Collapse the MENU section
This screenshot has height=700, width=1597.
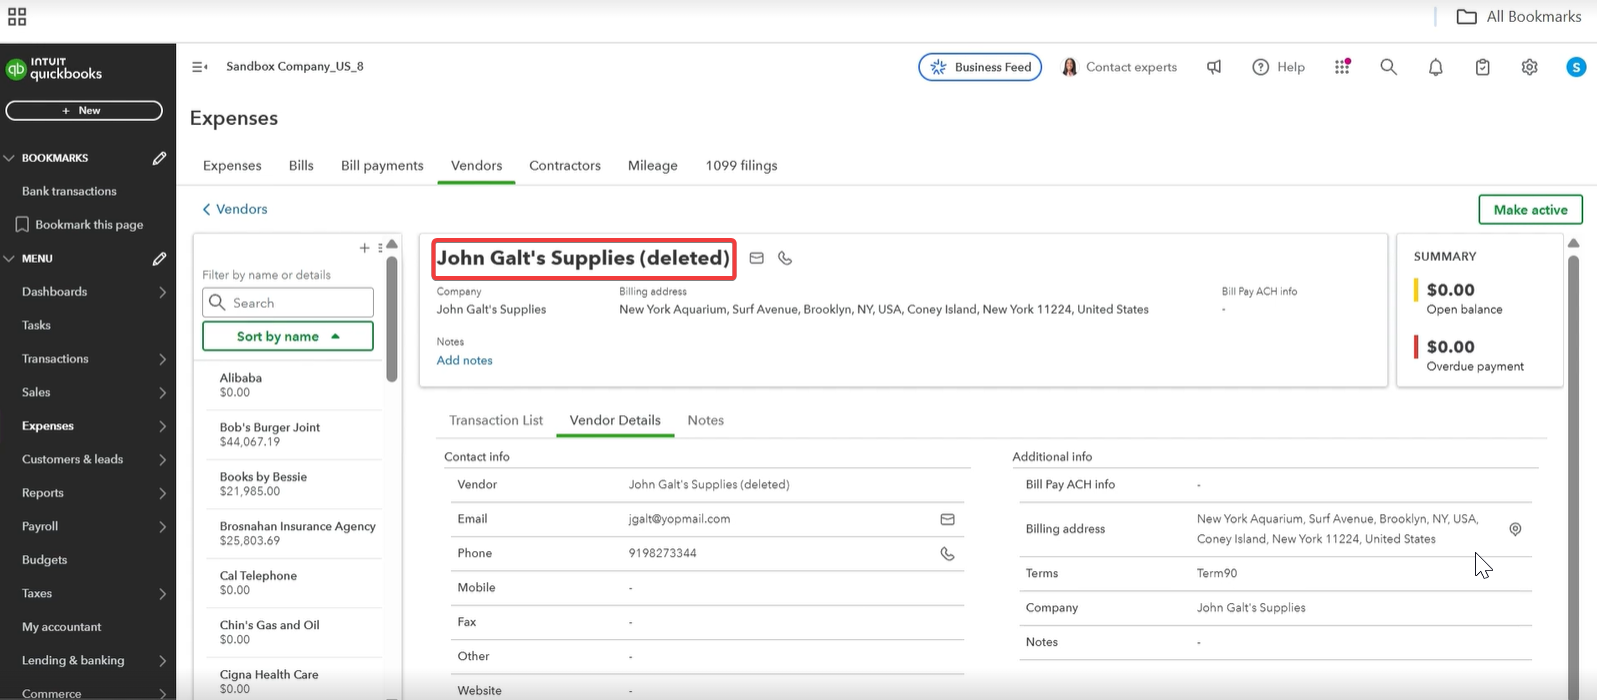click(9, 258)
